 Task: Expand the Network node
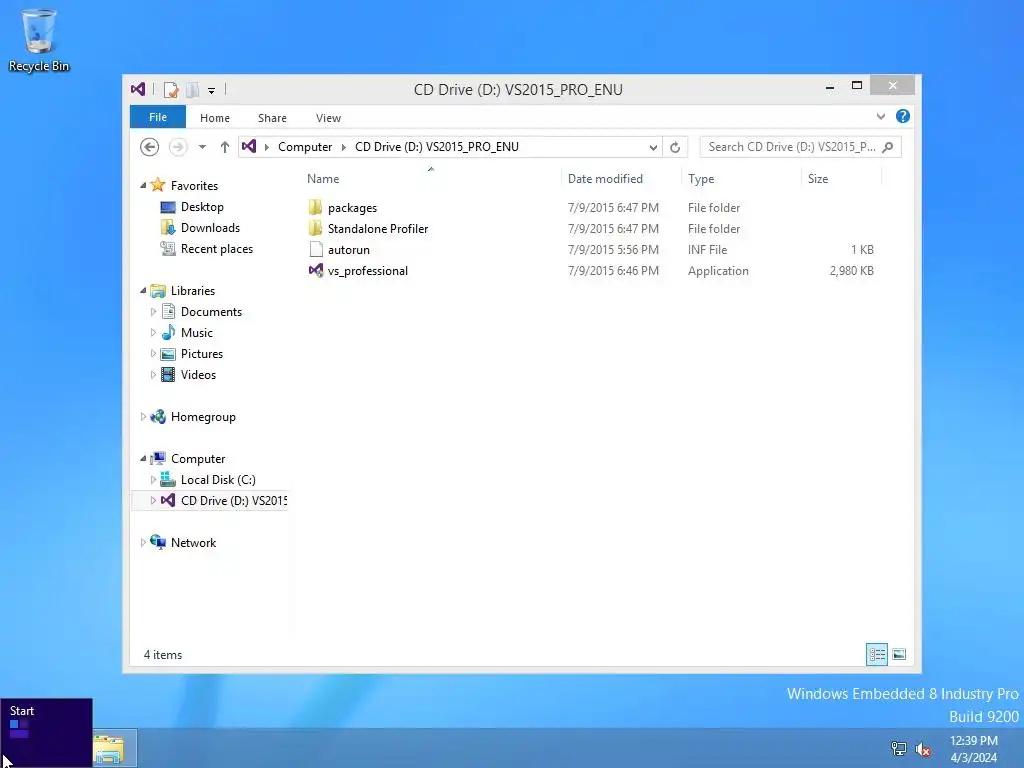click(143, 543)
